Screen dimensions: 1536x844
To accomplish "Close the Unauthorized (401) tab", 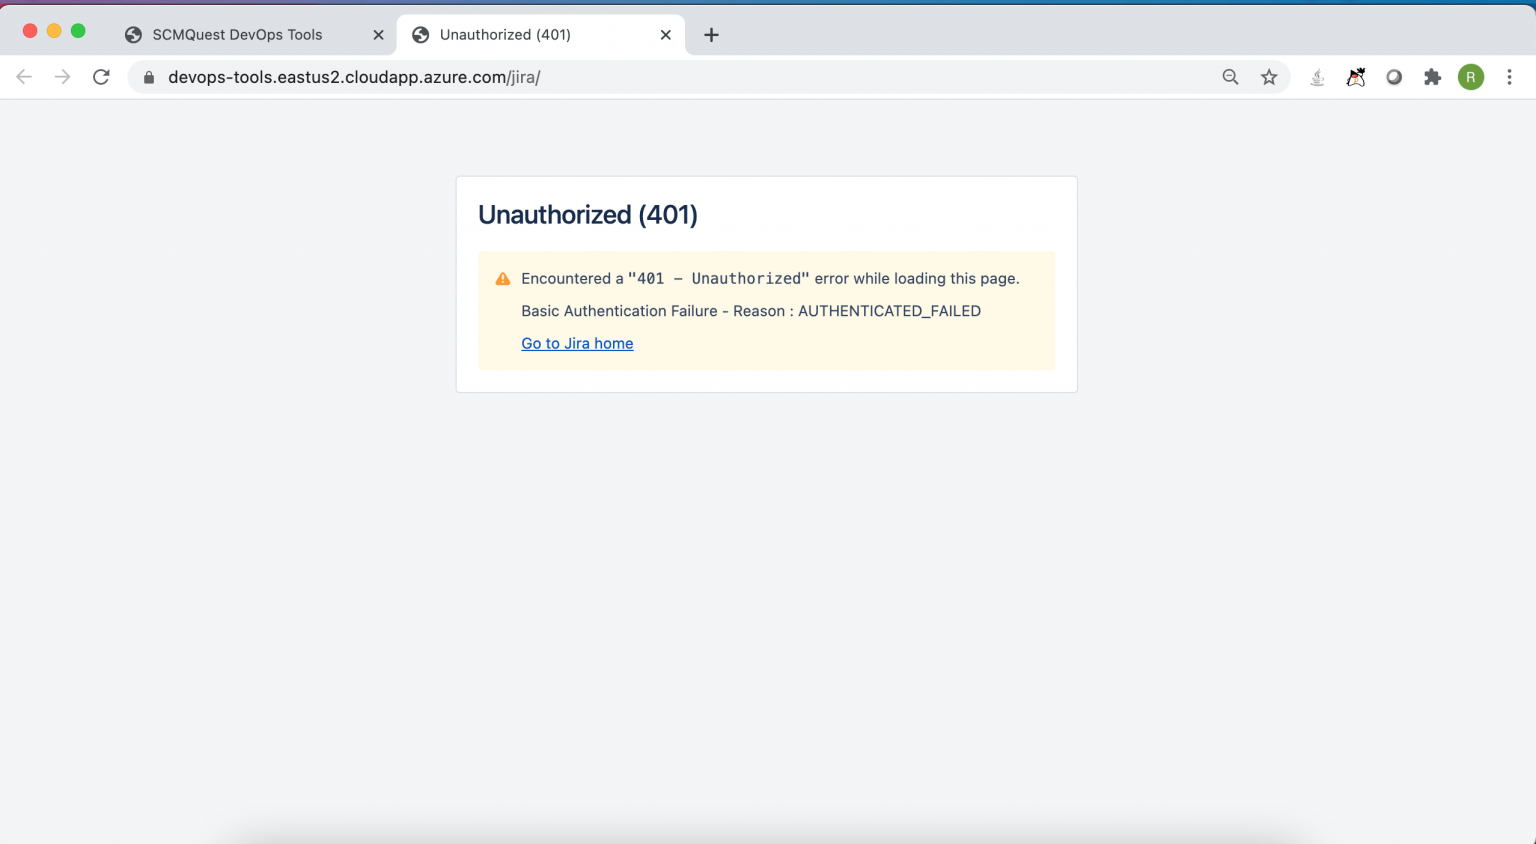I will (665, 34).
